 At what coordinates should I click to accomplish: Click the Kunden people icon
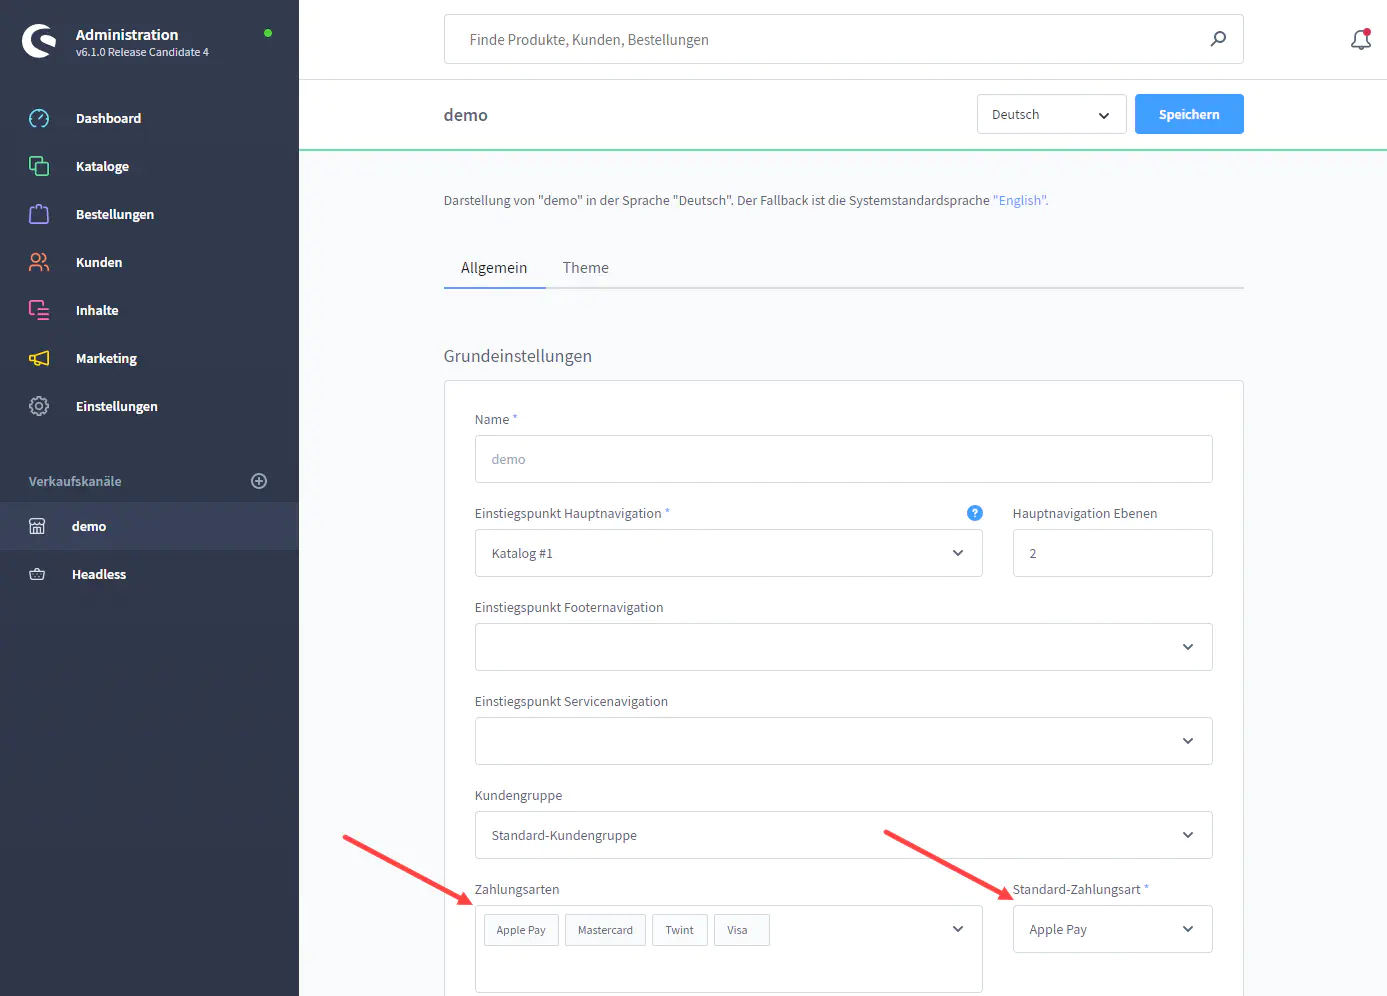[x=39, y=262]
